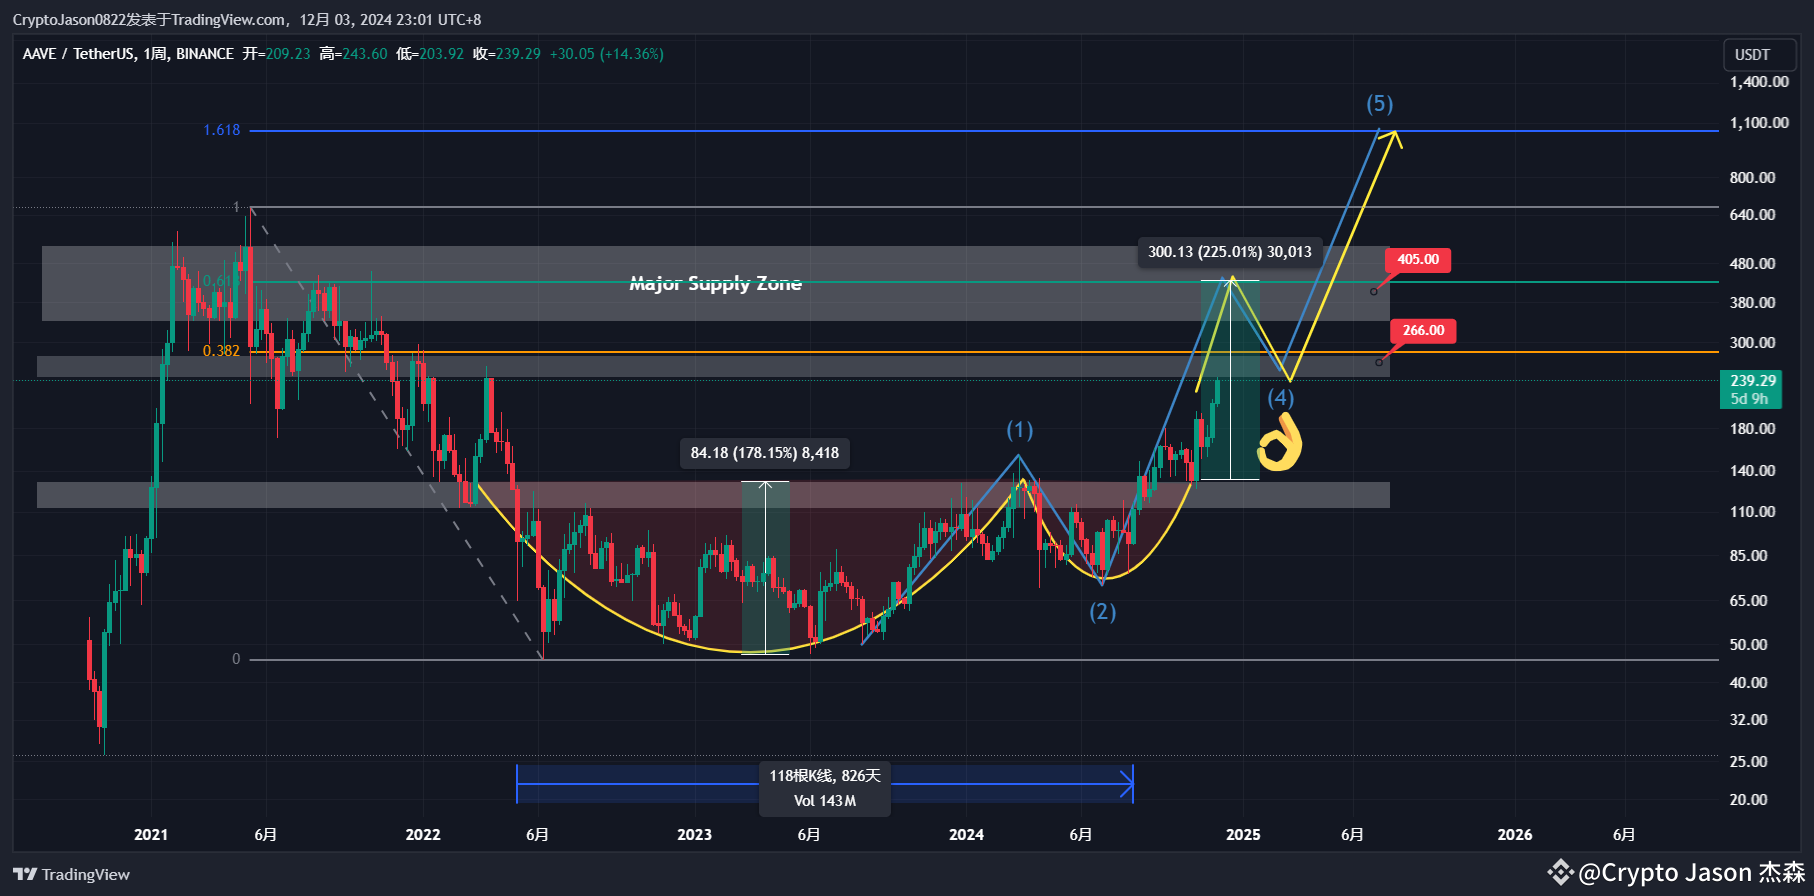Click the 110.00 price axis label
Image resolution: width=1814 pixels, height=896 pixels.
[x=1753, y=512]
